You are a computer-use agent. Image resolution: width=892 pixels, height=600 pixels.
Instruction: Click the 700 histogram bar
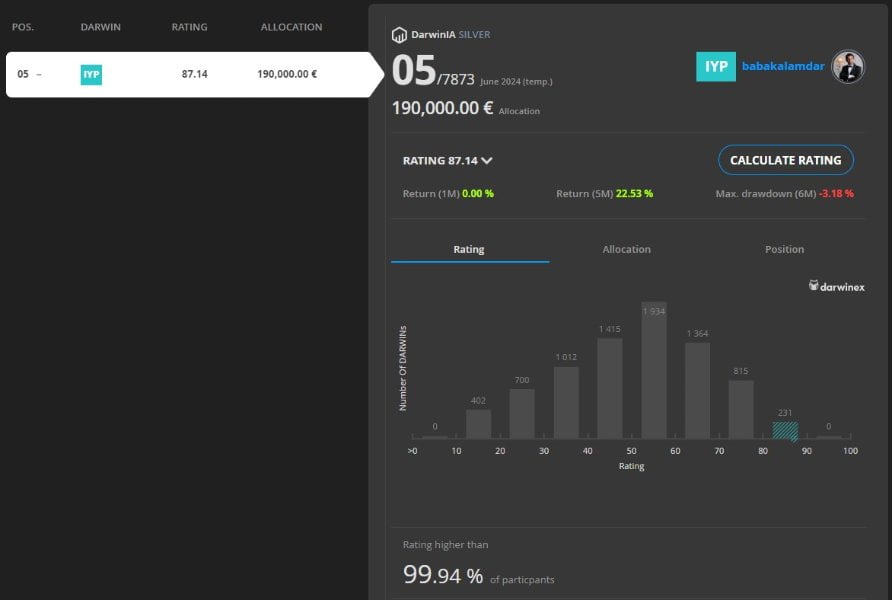coord(522,413)
